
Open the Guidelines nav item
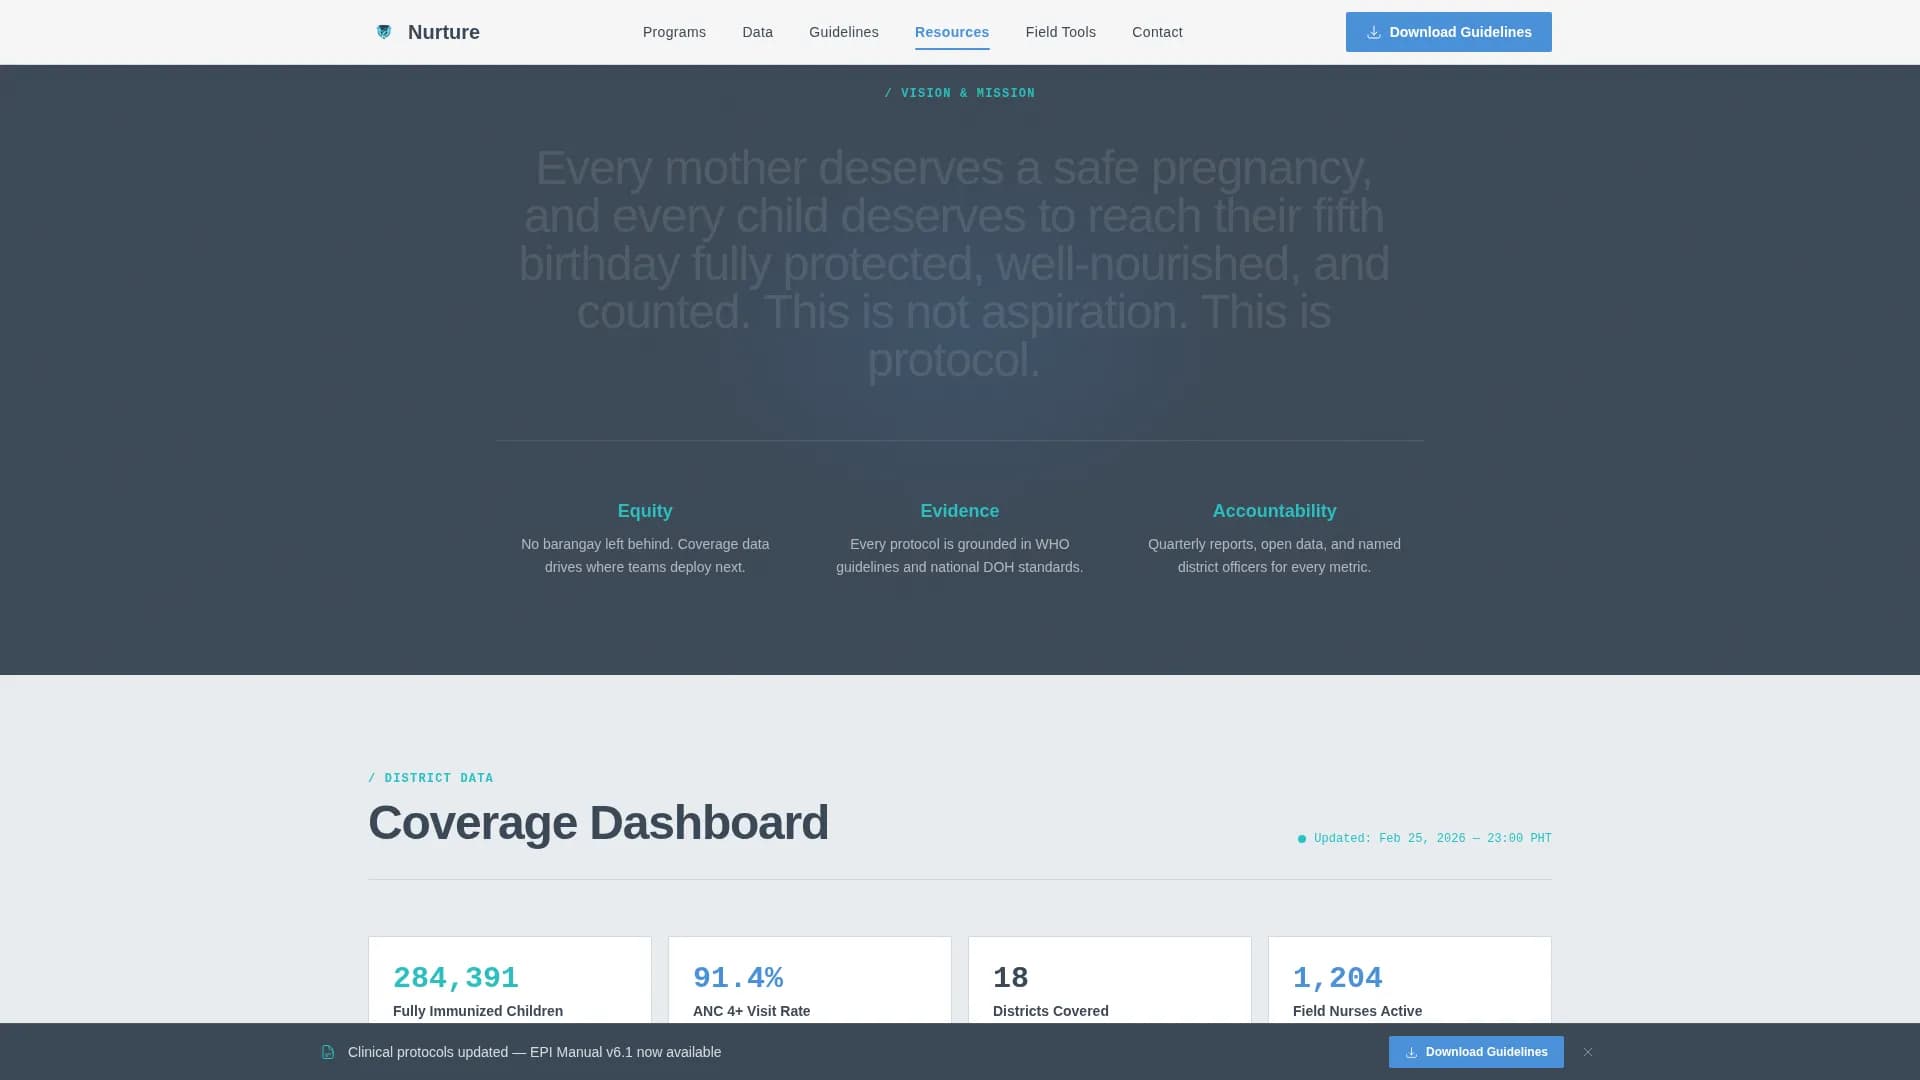844,32
